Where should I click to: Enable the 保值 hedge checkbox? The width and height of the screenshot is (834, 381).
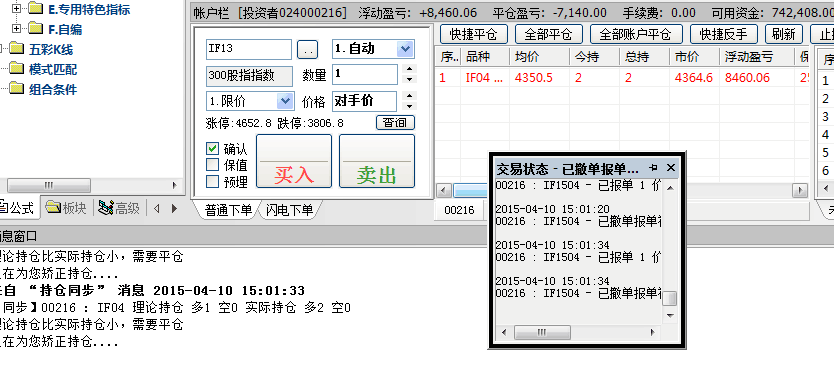212,164
